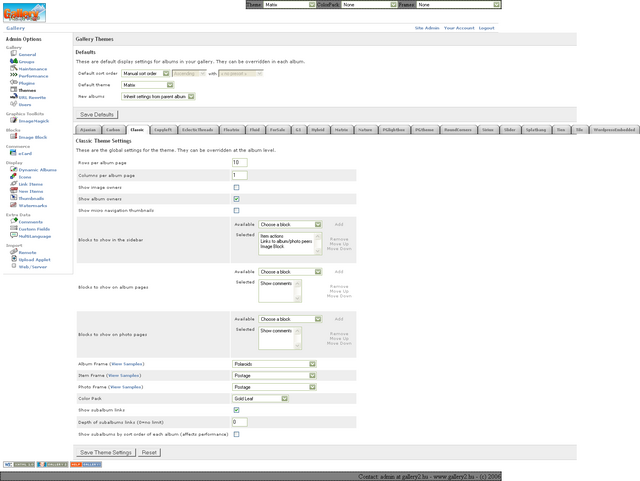Click the Groups icon in admin sidebar
The width and height of the screenshot is (640, 481).
pyautogui.click(x=13, y=61)
